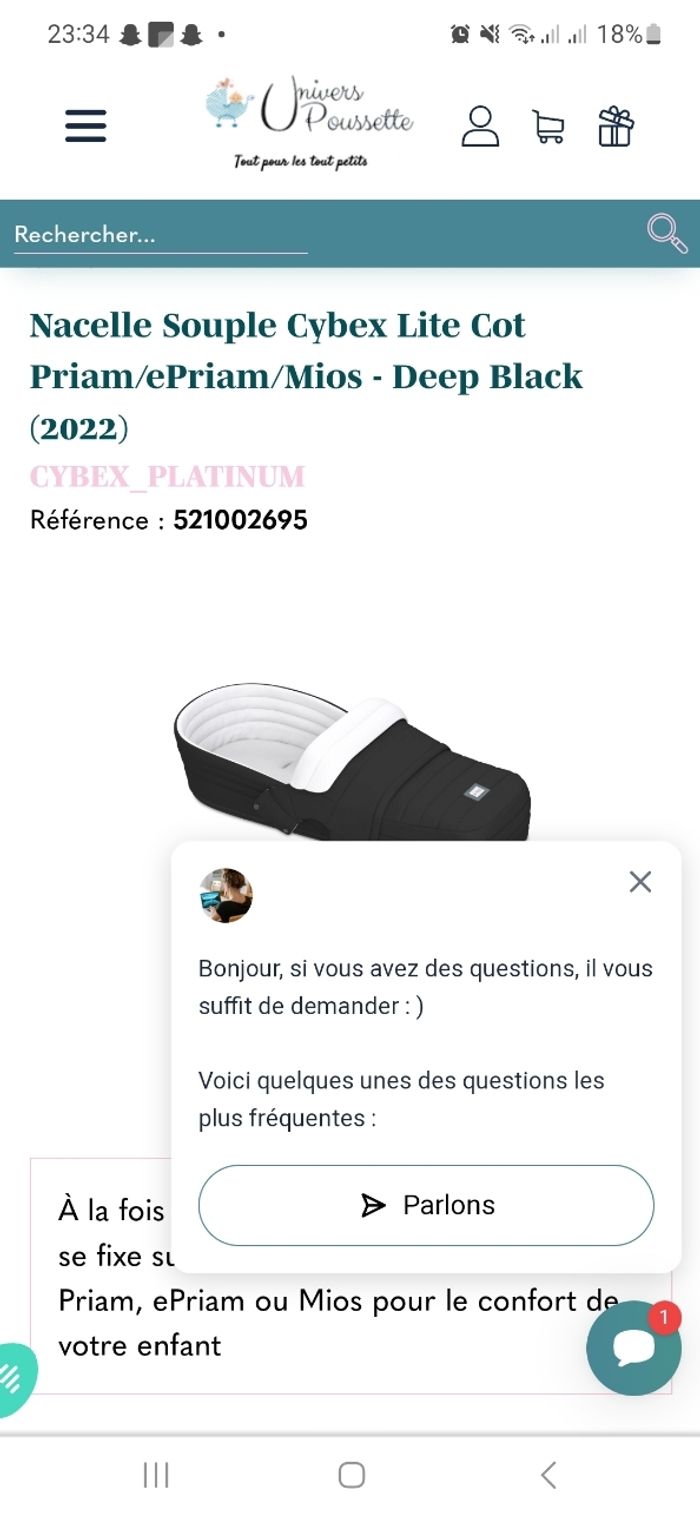Tap the reference number 521002695

pyautogui.click(x=240, y=520)
